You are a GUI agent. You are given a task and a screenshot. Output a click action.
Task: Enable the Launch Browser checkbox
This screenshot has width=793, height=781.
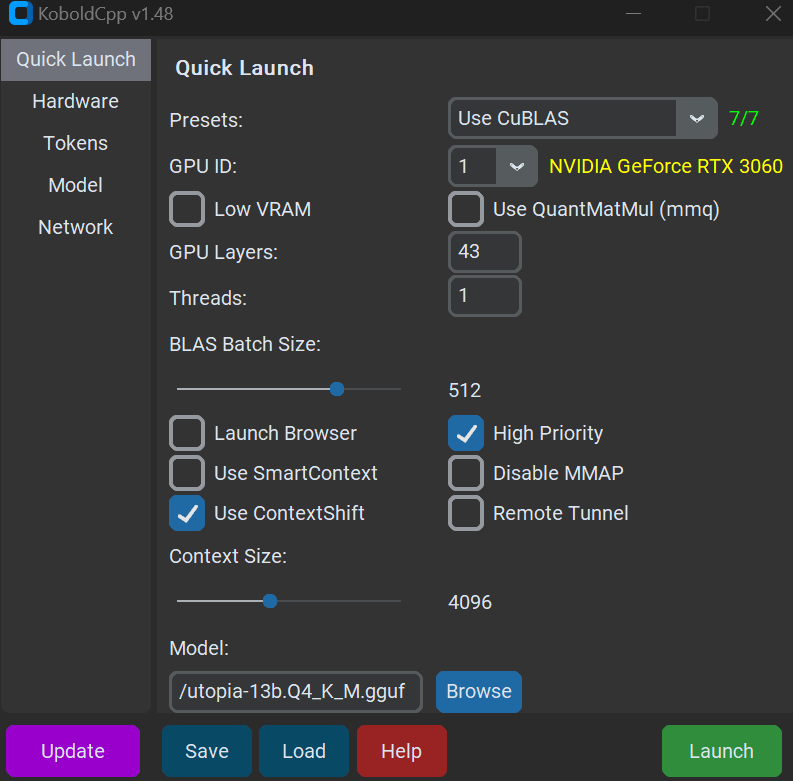(187, 433)
